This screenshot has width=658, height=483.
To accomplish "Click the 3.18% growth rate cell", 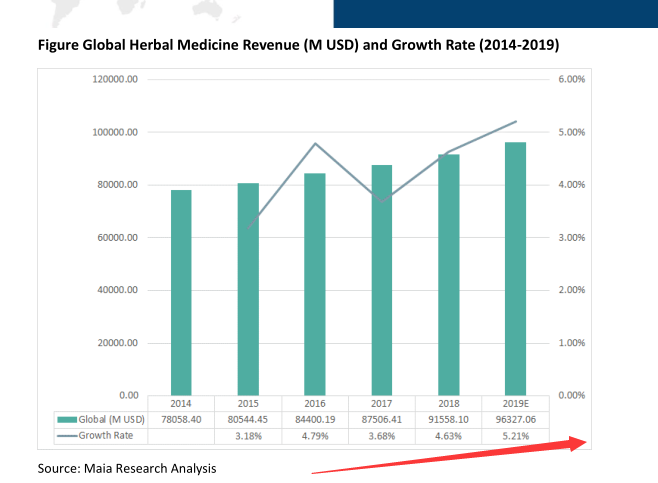I will (x=248, y=436).
